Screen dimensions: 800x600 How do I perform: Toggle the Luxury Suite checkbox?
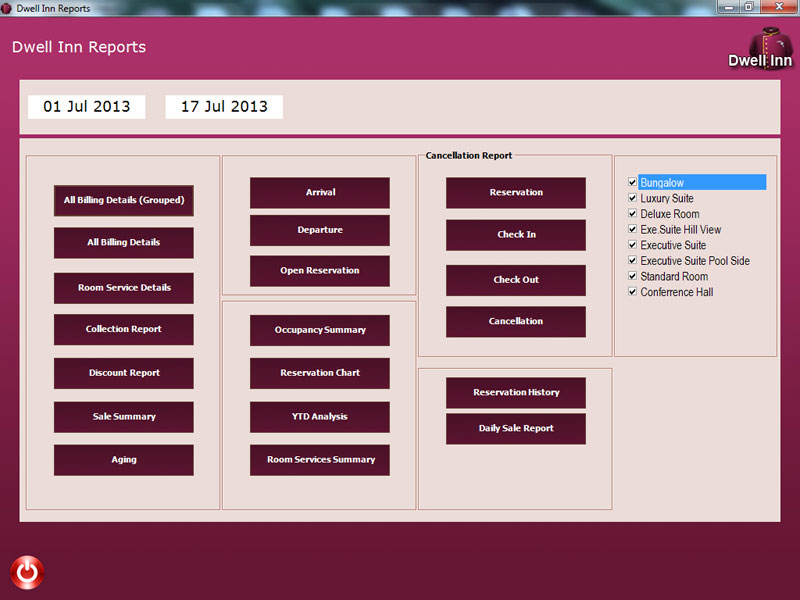coord(632,198)
